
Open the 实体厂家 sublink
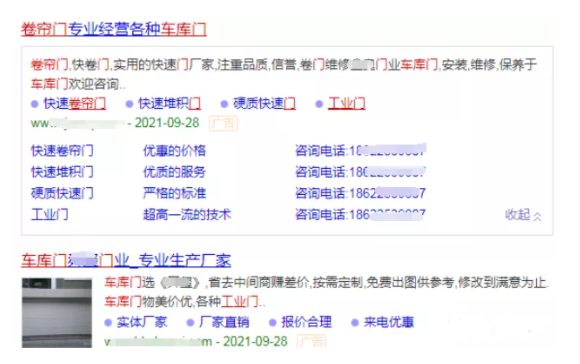(x=142, y=322)
